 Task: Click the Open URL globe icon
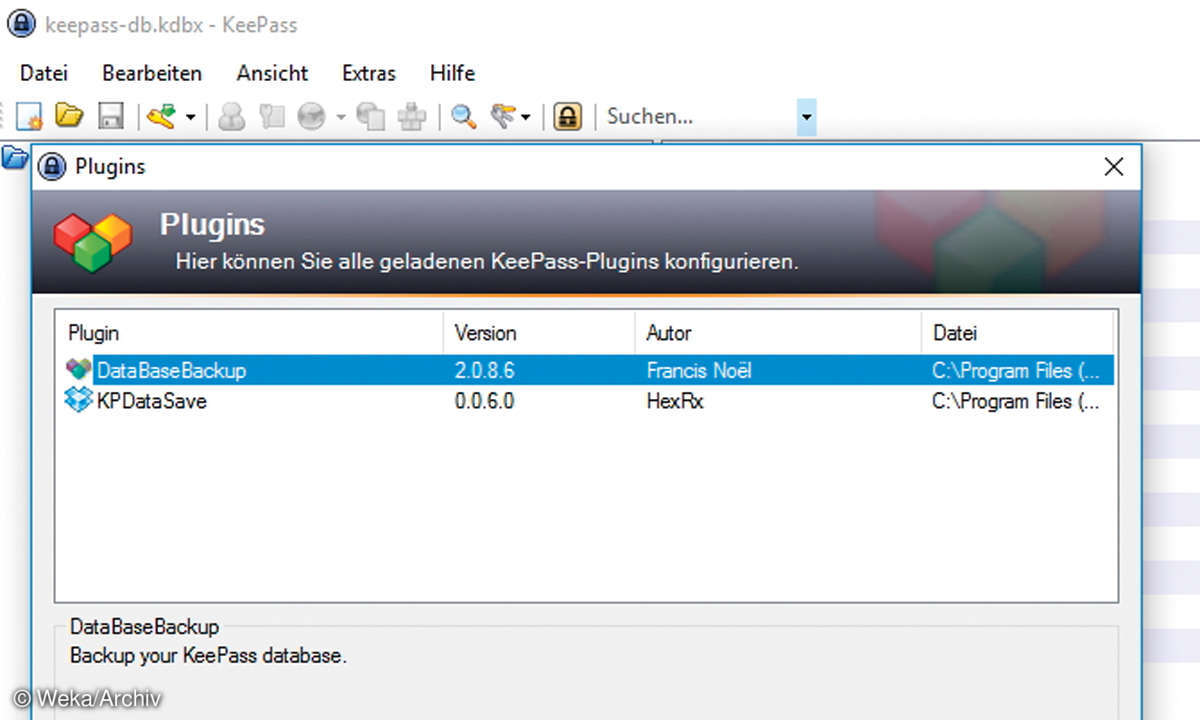pos(312,116)
